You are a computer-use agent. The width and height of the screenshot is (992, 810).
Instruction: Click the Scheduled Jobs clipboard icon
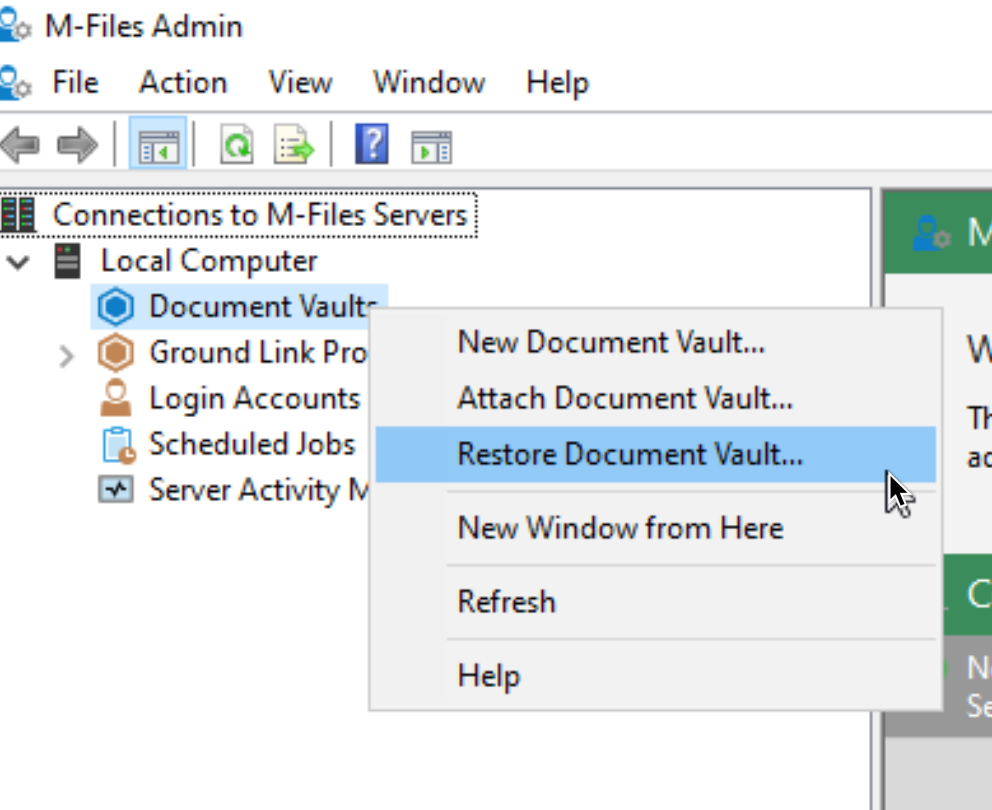[118, 445]
